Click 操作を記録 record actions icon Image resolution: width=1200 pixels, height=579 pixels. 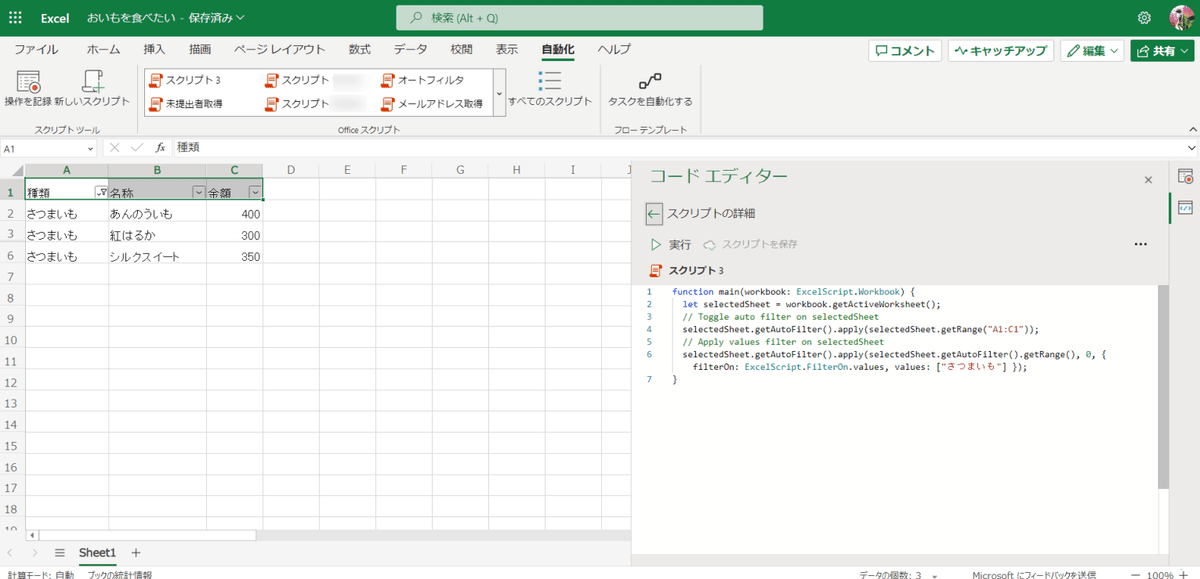pos(28,82)
